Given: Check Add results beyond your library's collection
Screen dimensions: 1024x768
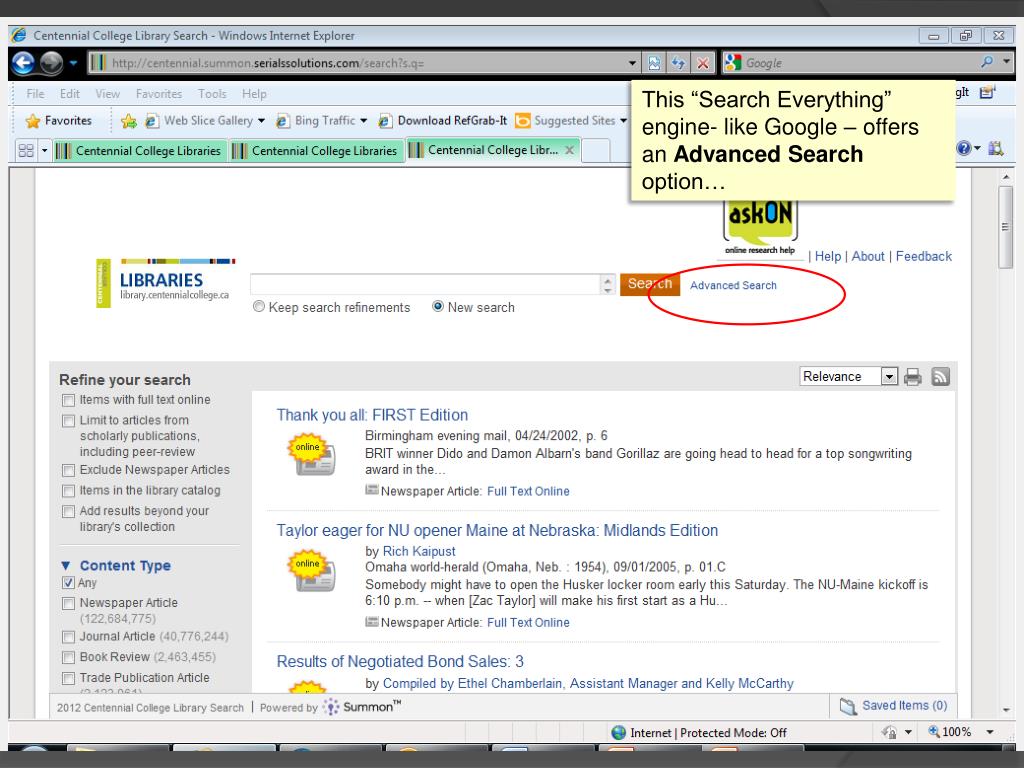Looking at the screenshot, I should coord(69,511).
